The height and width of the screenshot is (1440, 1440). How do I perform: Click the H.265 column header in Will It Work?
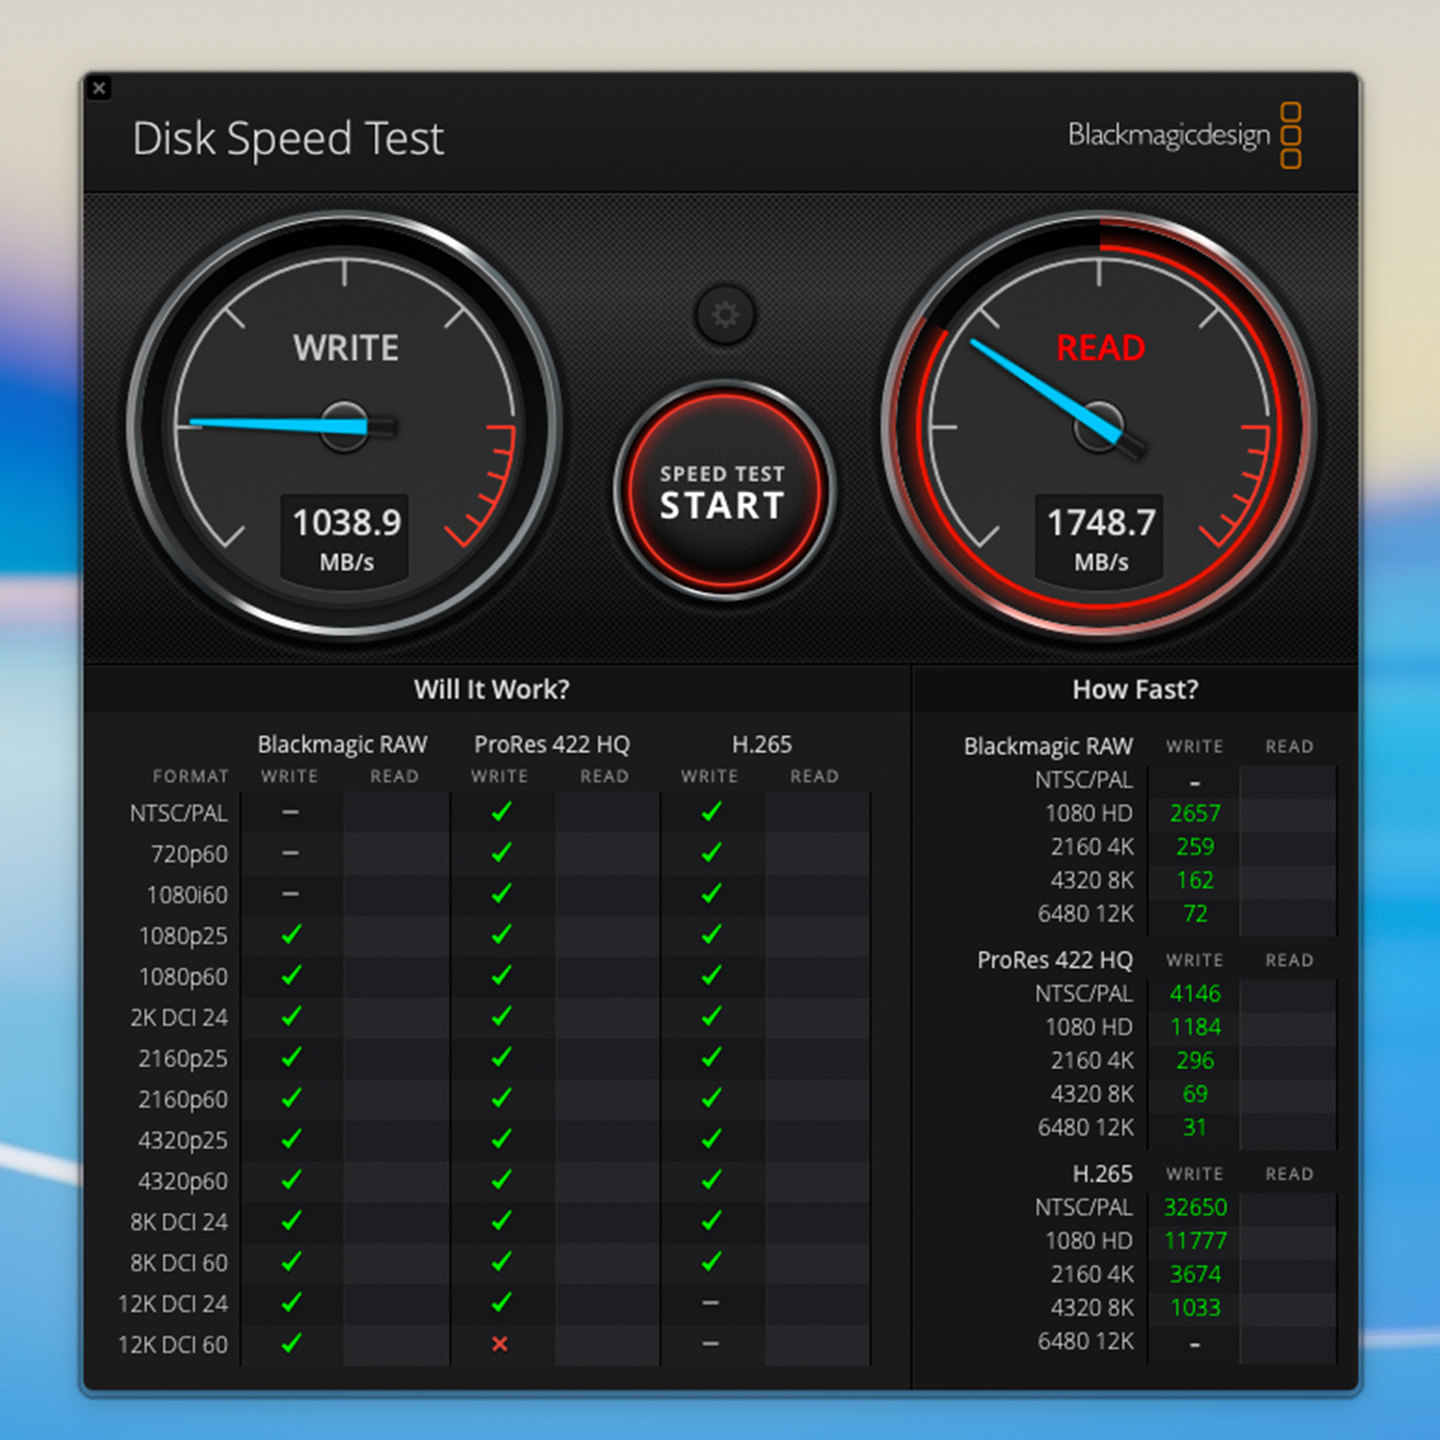762,744
